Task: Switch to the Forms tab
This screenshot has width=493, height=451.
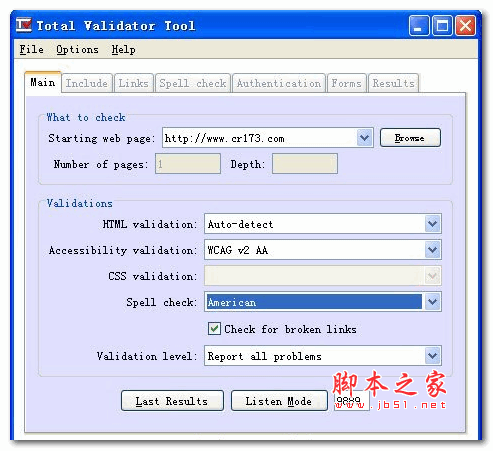Action: (x=347, y=83)
